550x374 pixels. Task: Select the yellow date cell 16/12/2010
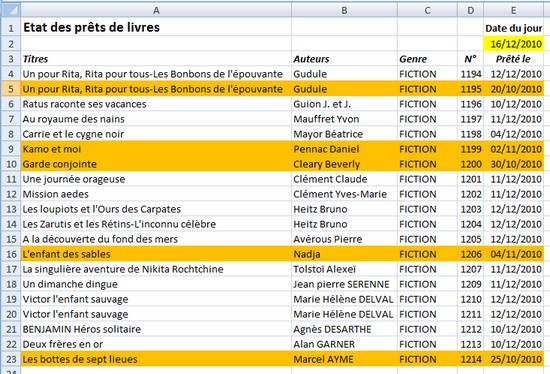coord(514,44)
